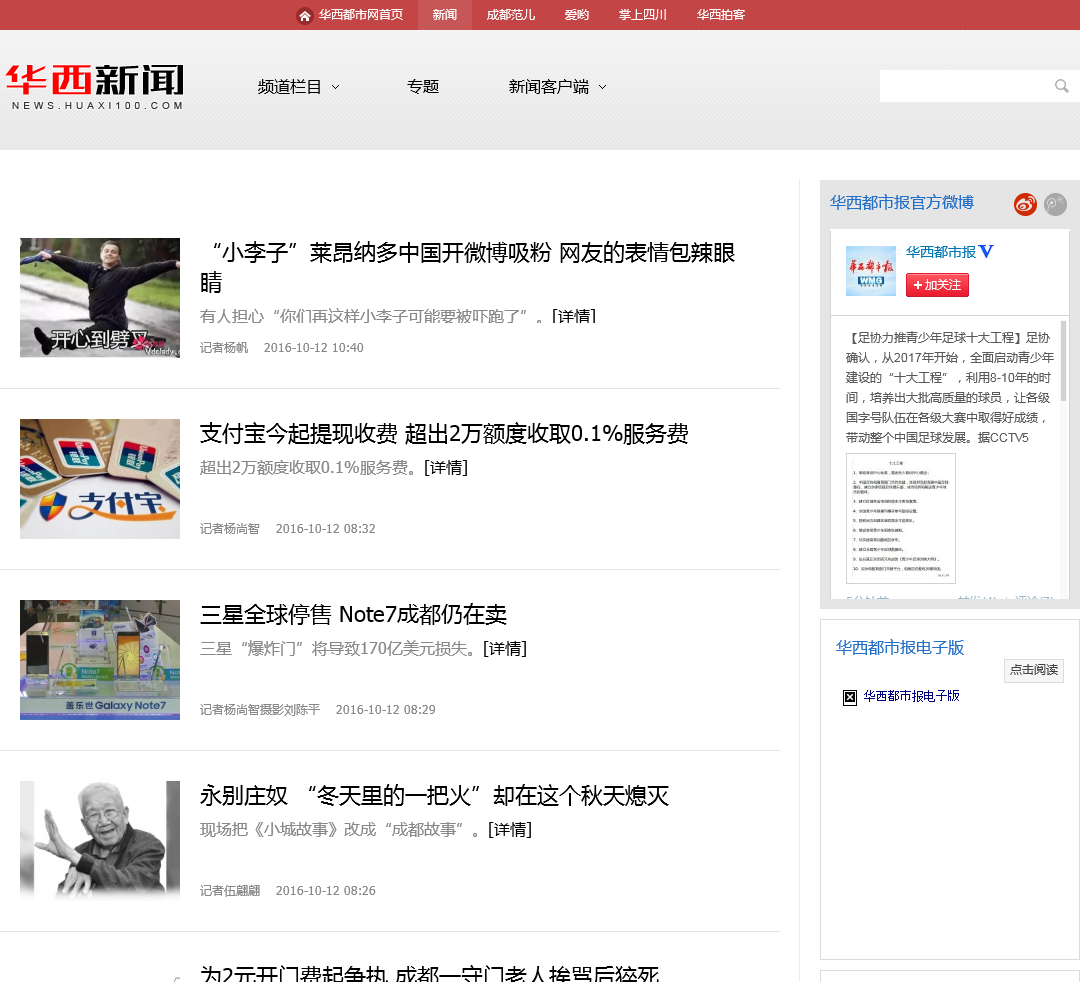Image resolution: width=1080 pixels, height=982 pixels.
Task: Click the 华西都市报 weibo avatar
Action: 871,271
